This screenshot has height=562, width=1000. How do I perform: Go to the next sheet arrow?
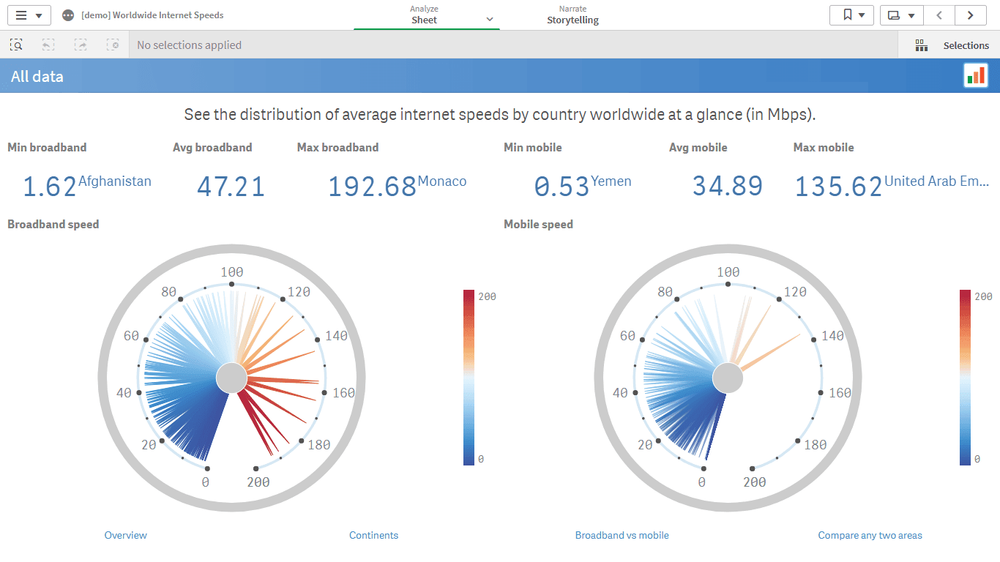[970, 15]
